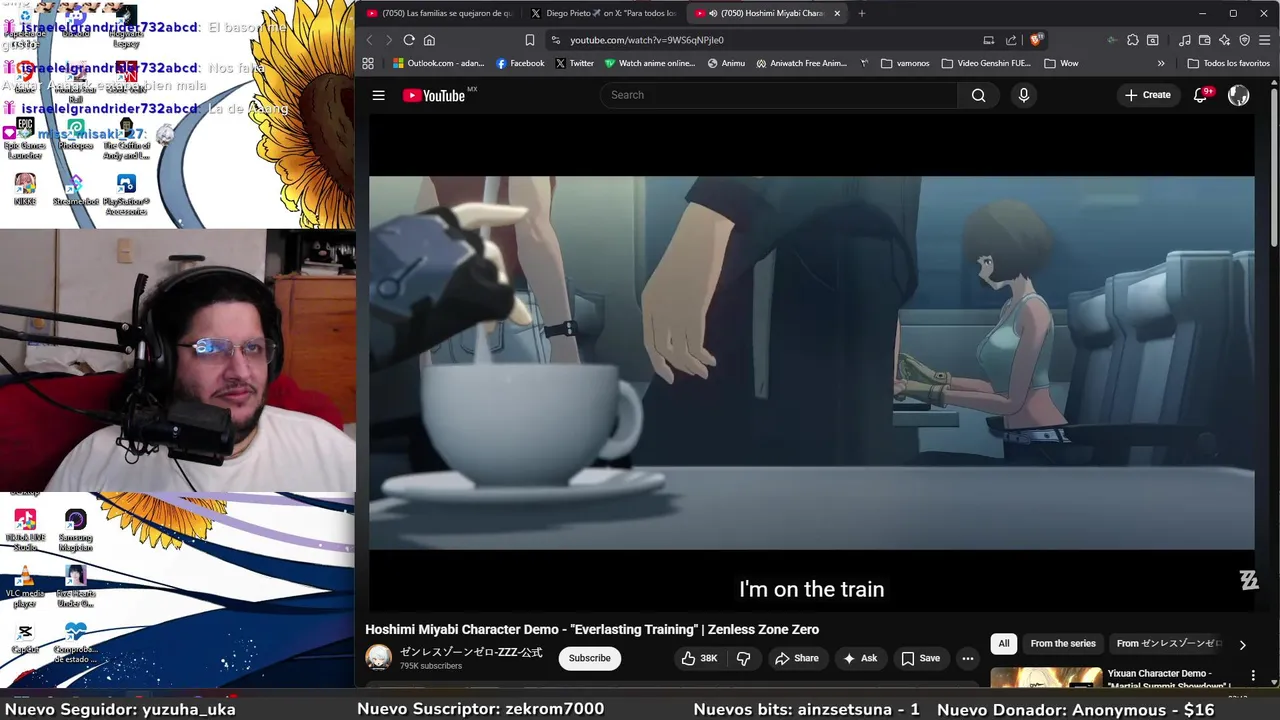Viewport: 1280px width, 720px height.
Task: Save the video to a playlist
Action: point(920,658)
